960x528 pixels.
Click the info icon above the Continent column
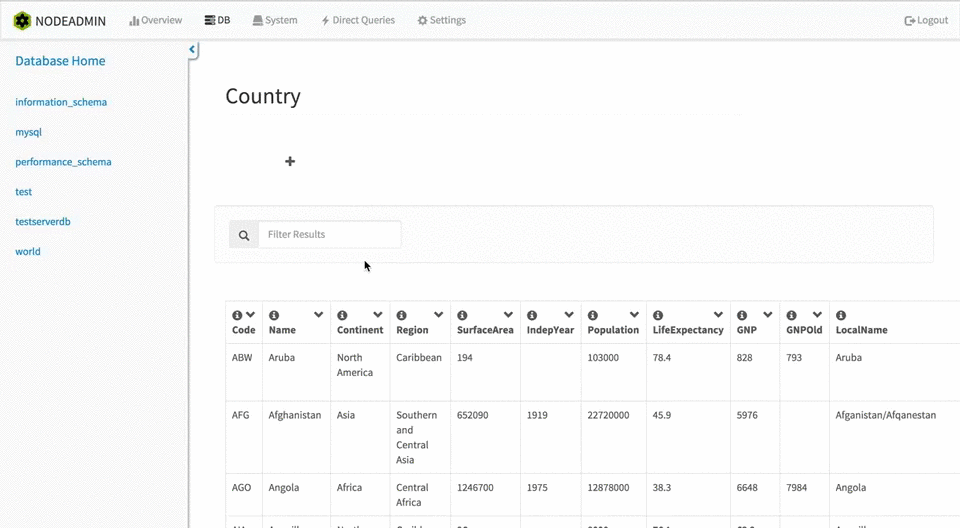tap(342, 315)
